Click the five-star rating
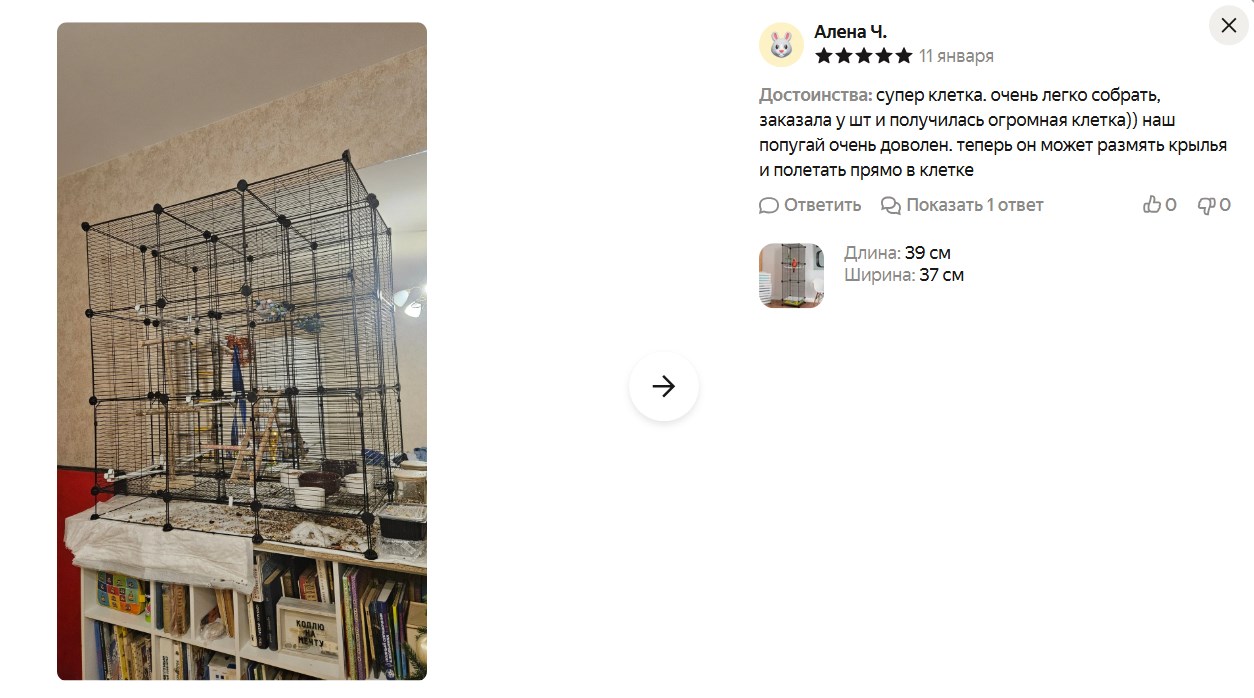Viewport: 1254px width, 698px height. pos(863,56)
